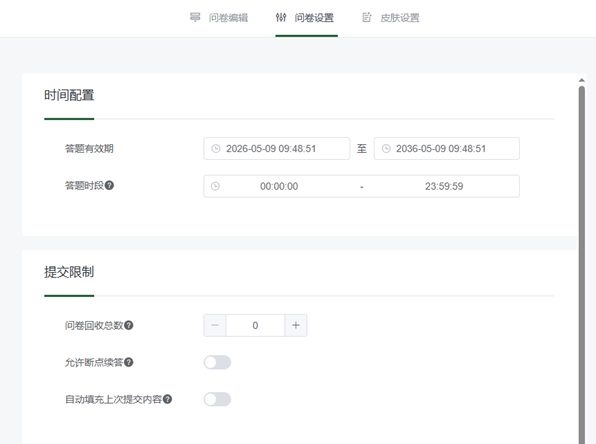Open start date picker 2026-05-09 09:48:51

(x=277, y=149)
